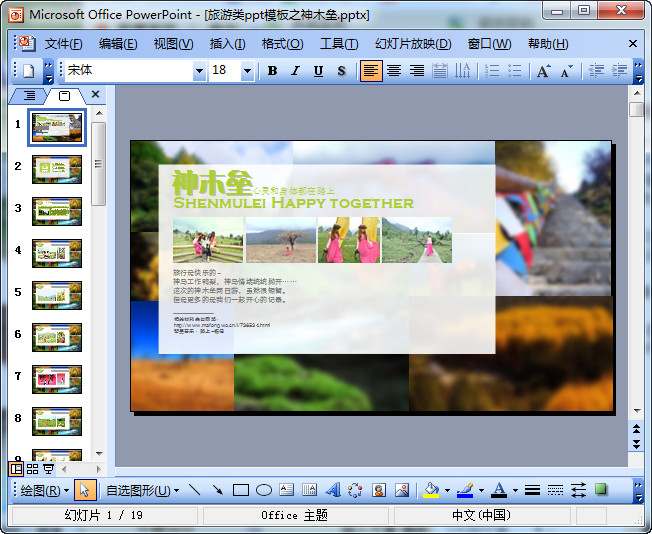Choose a line style
Image resolution: width=652 pixels, height=534 pixels.
click(532, 490)
